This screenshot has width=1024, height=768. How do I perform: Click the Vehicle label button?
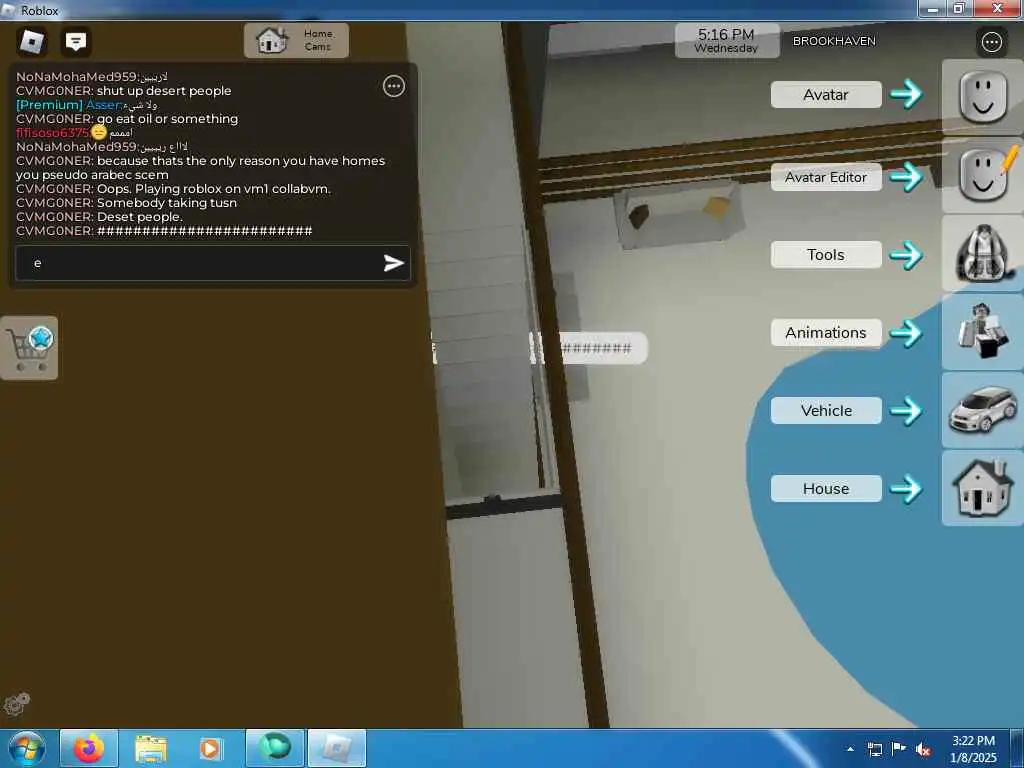pyautogui.click(x=825, y=411)
